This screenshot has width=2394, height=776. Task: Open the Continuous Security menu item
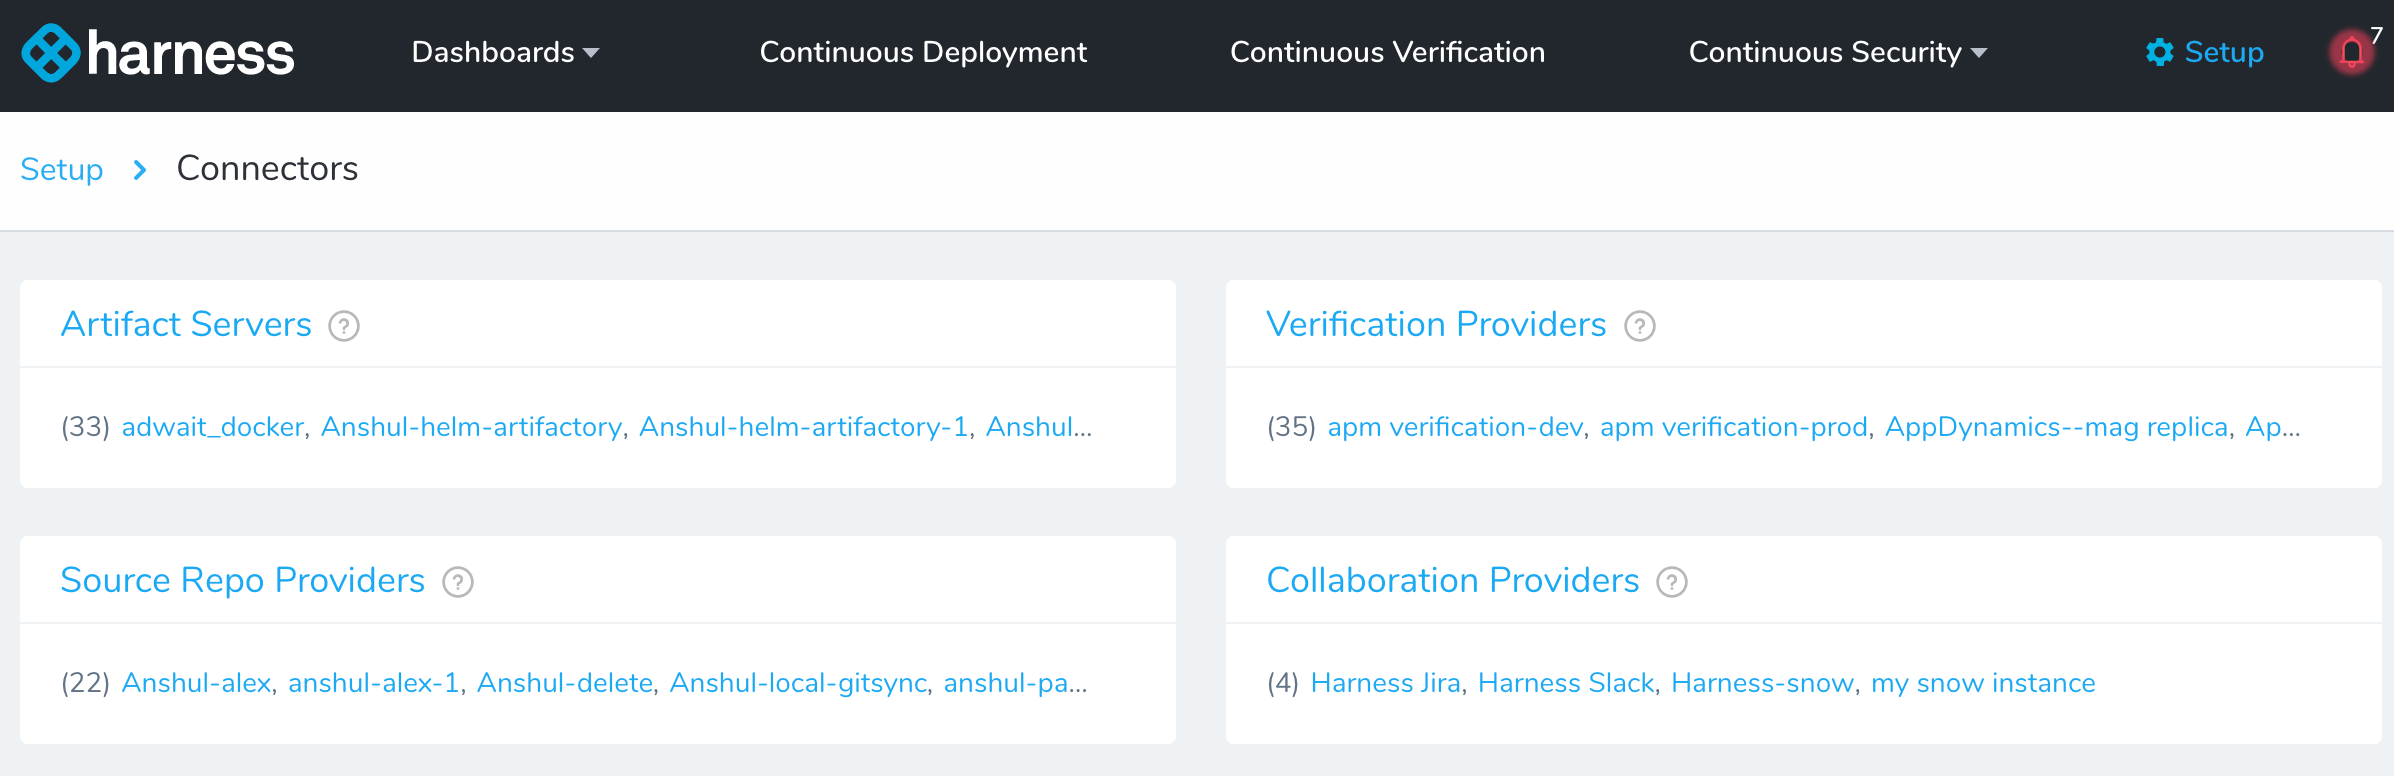1825,52
